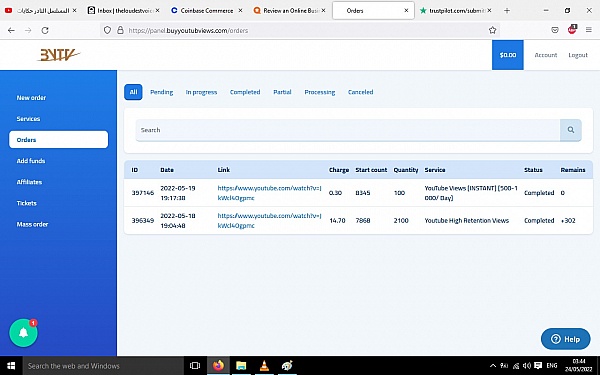Click the $0.00 balance button

(x=508, y=55)
